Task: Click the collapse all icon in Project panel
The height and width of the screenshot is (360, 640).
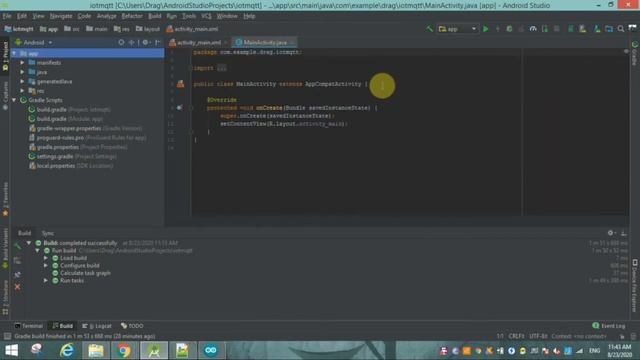Action: coord(131,42)
